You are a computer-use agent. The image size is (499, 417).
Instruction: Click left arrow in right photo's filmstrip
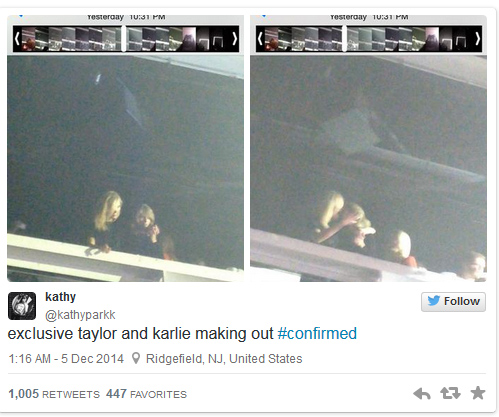pos(260,39)
